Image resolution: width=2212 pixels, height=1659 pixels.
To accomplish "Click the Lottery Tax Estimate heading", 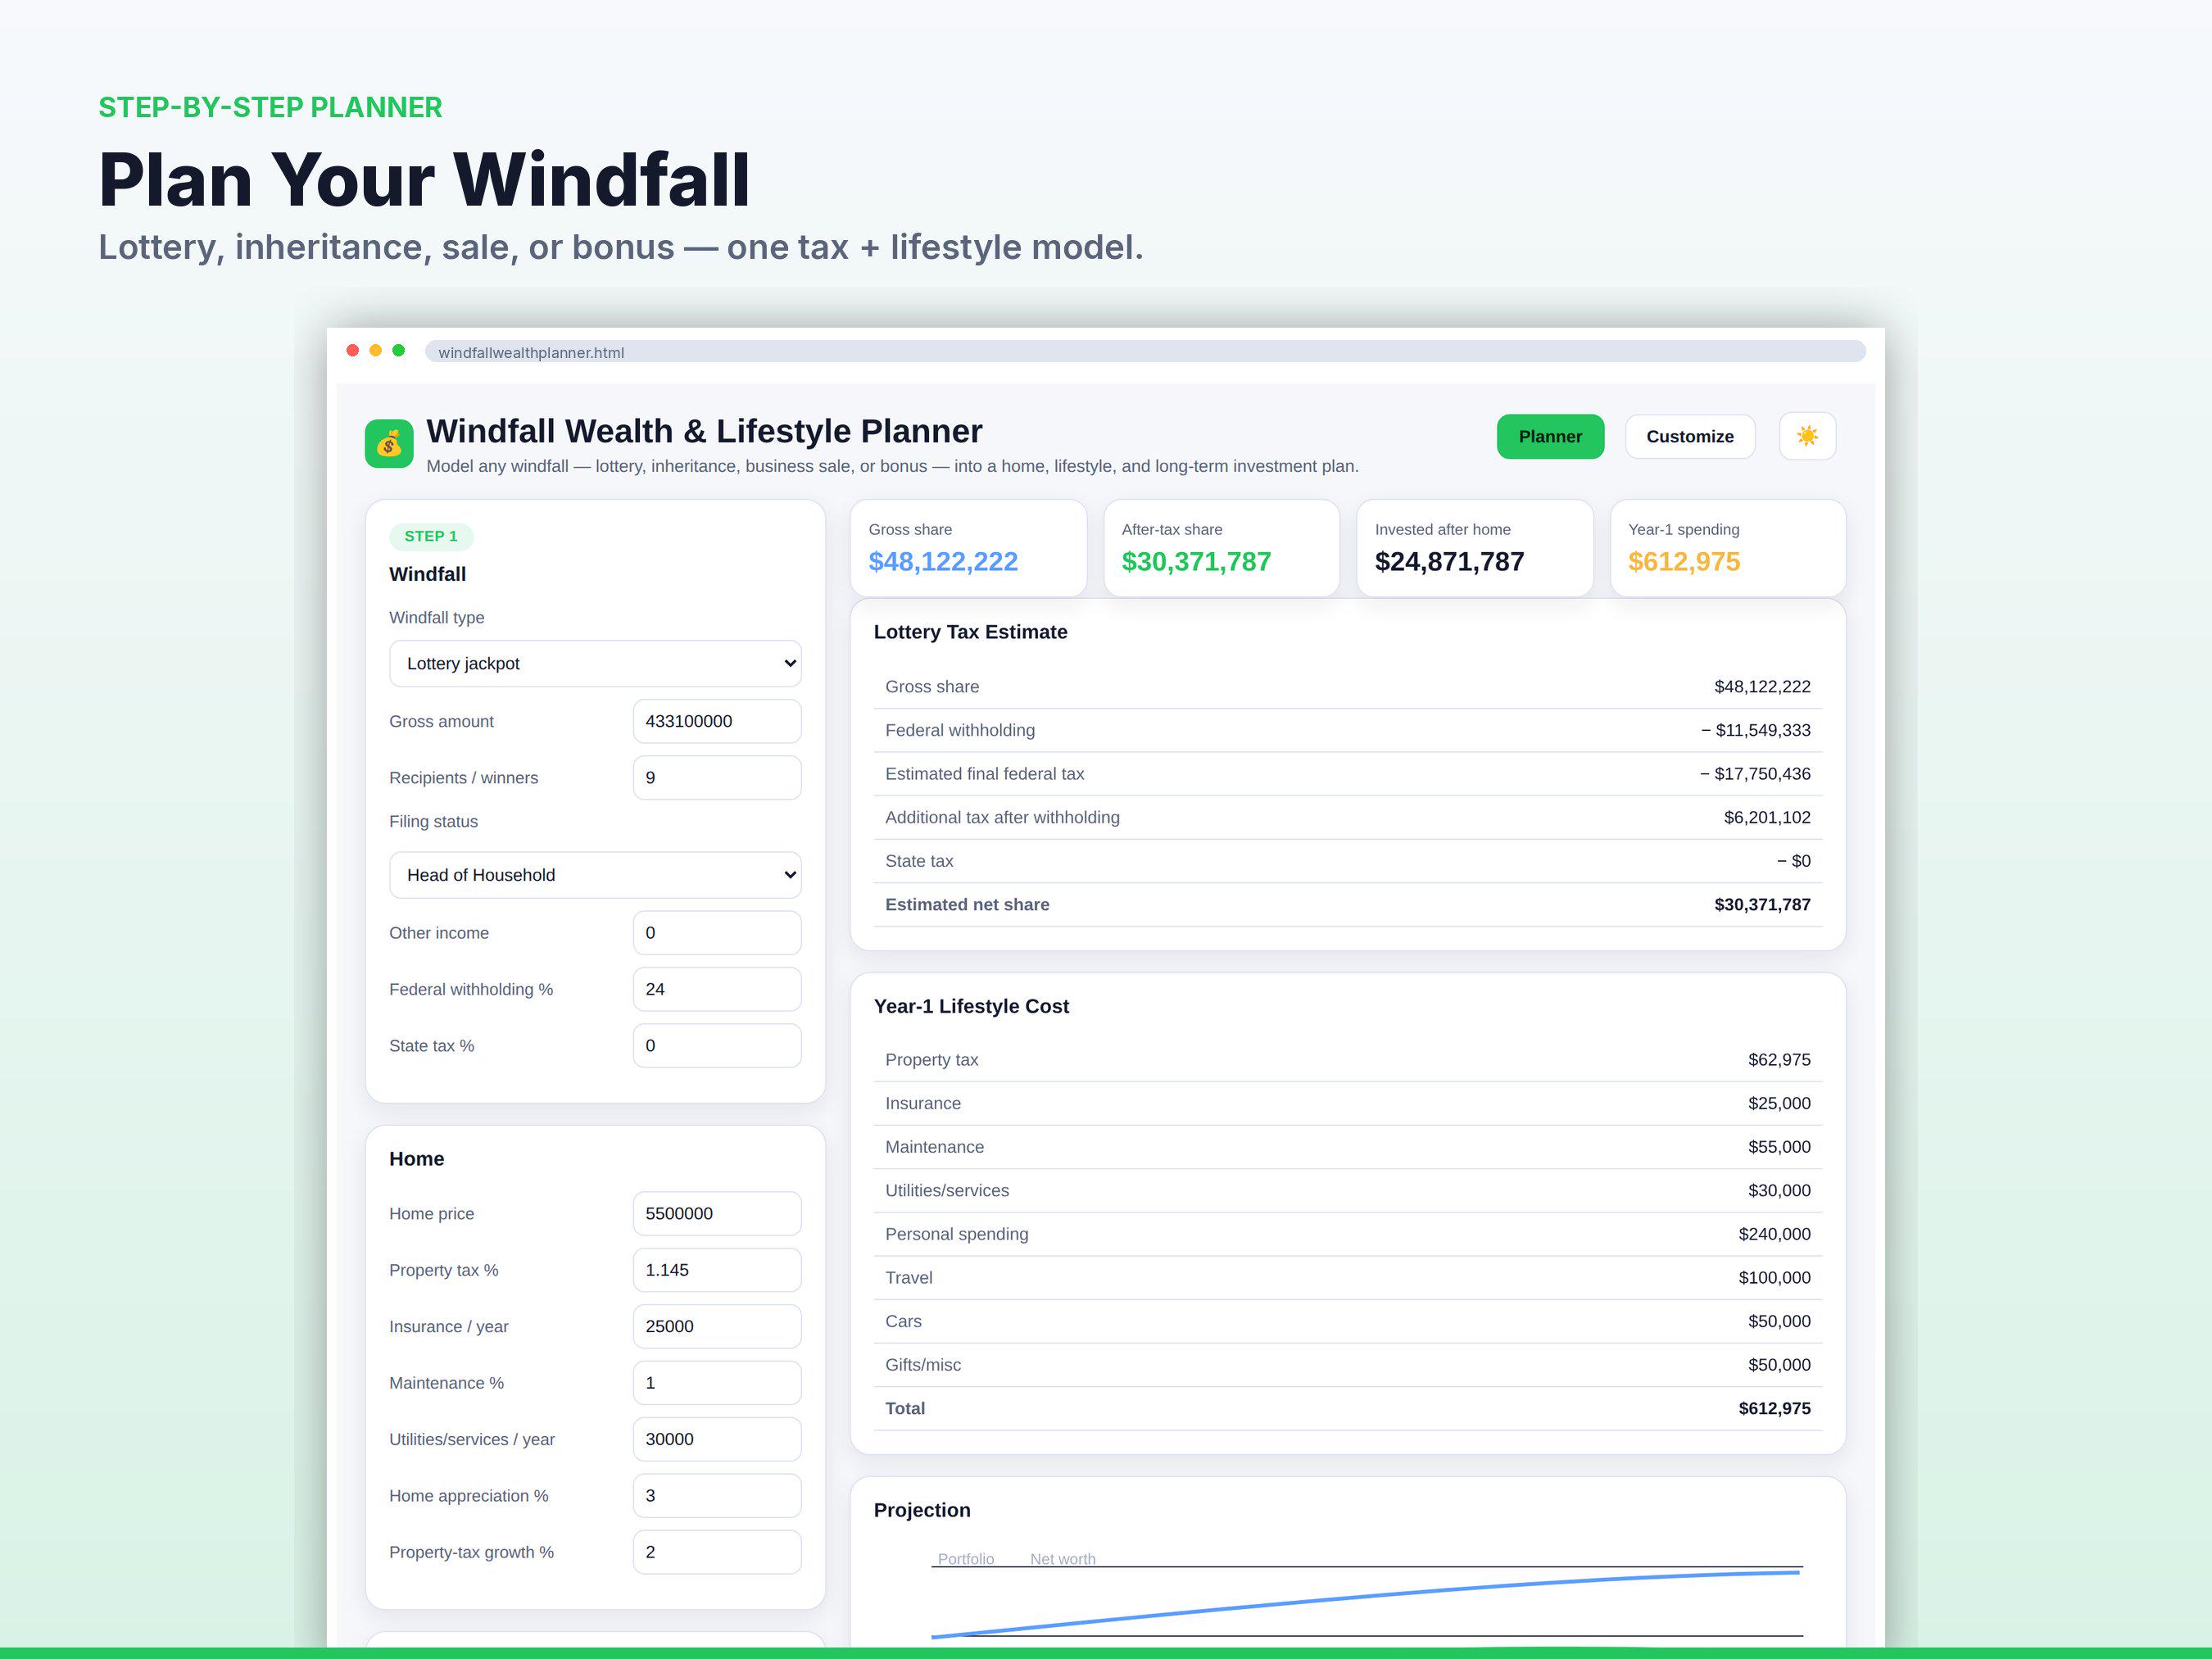I will (970, 632).
